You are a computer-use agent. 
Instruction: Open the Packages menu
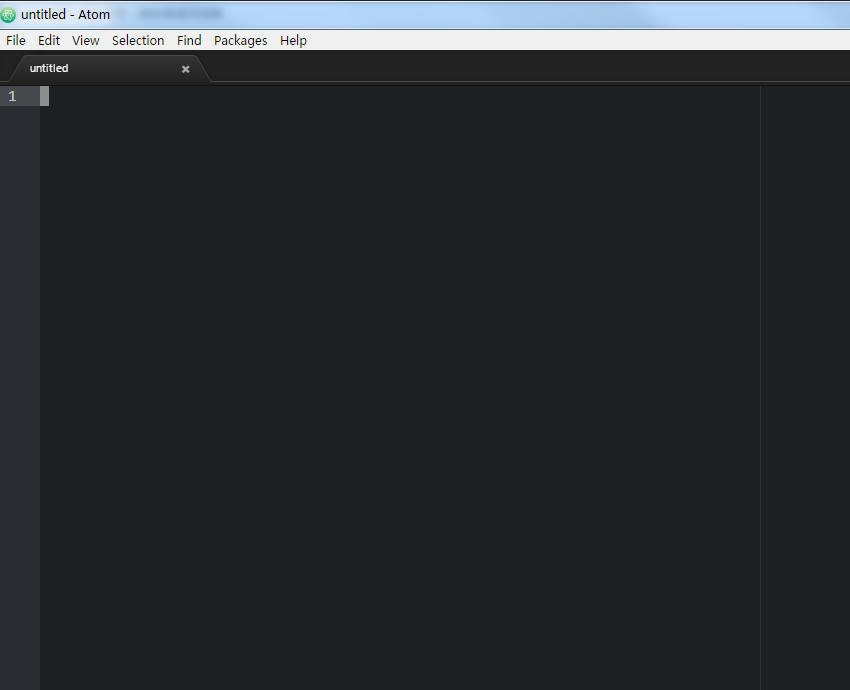point(241,40)
